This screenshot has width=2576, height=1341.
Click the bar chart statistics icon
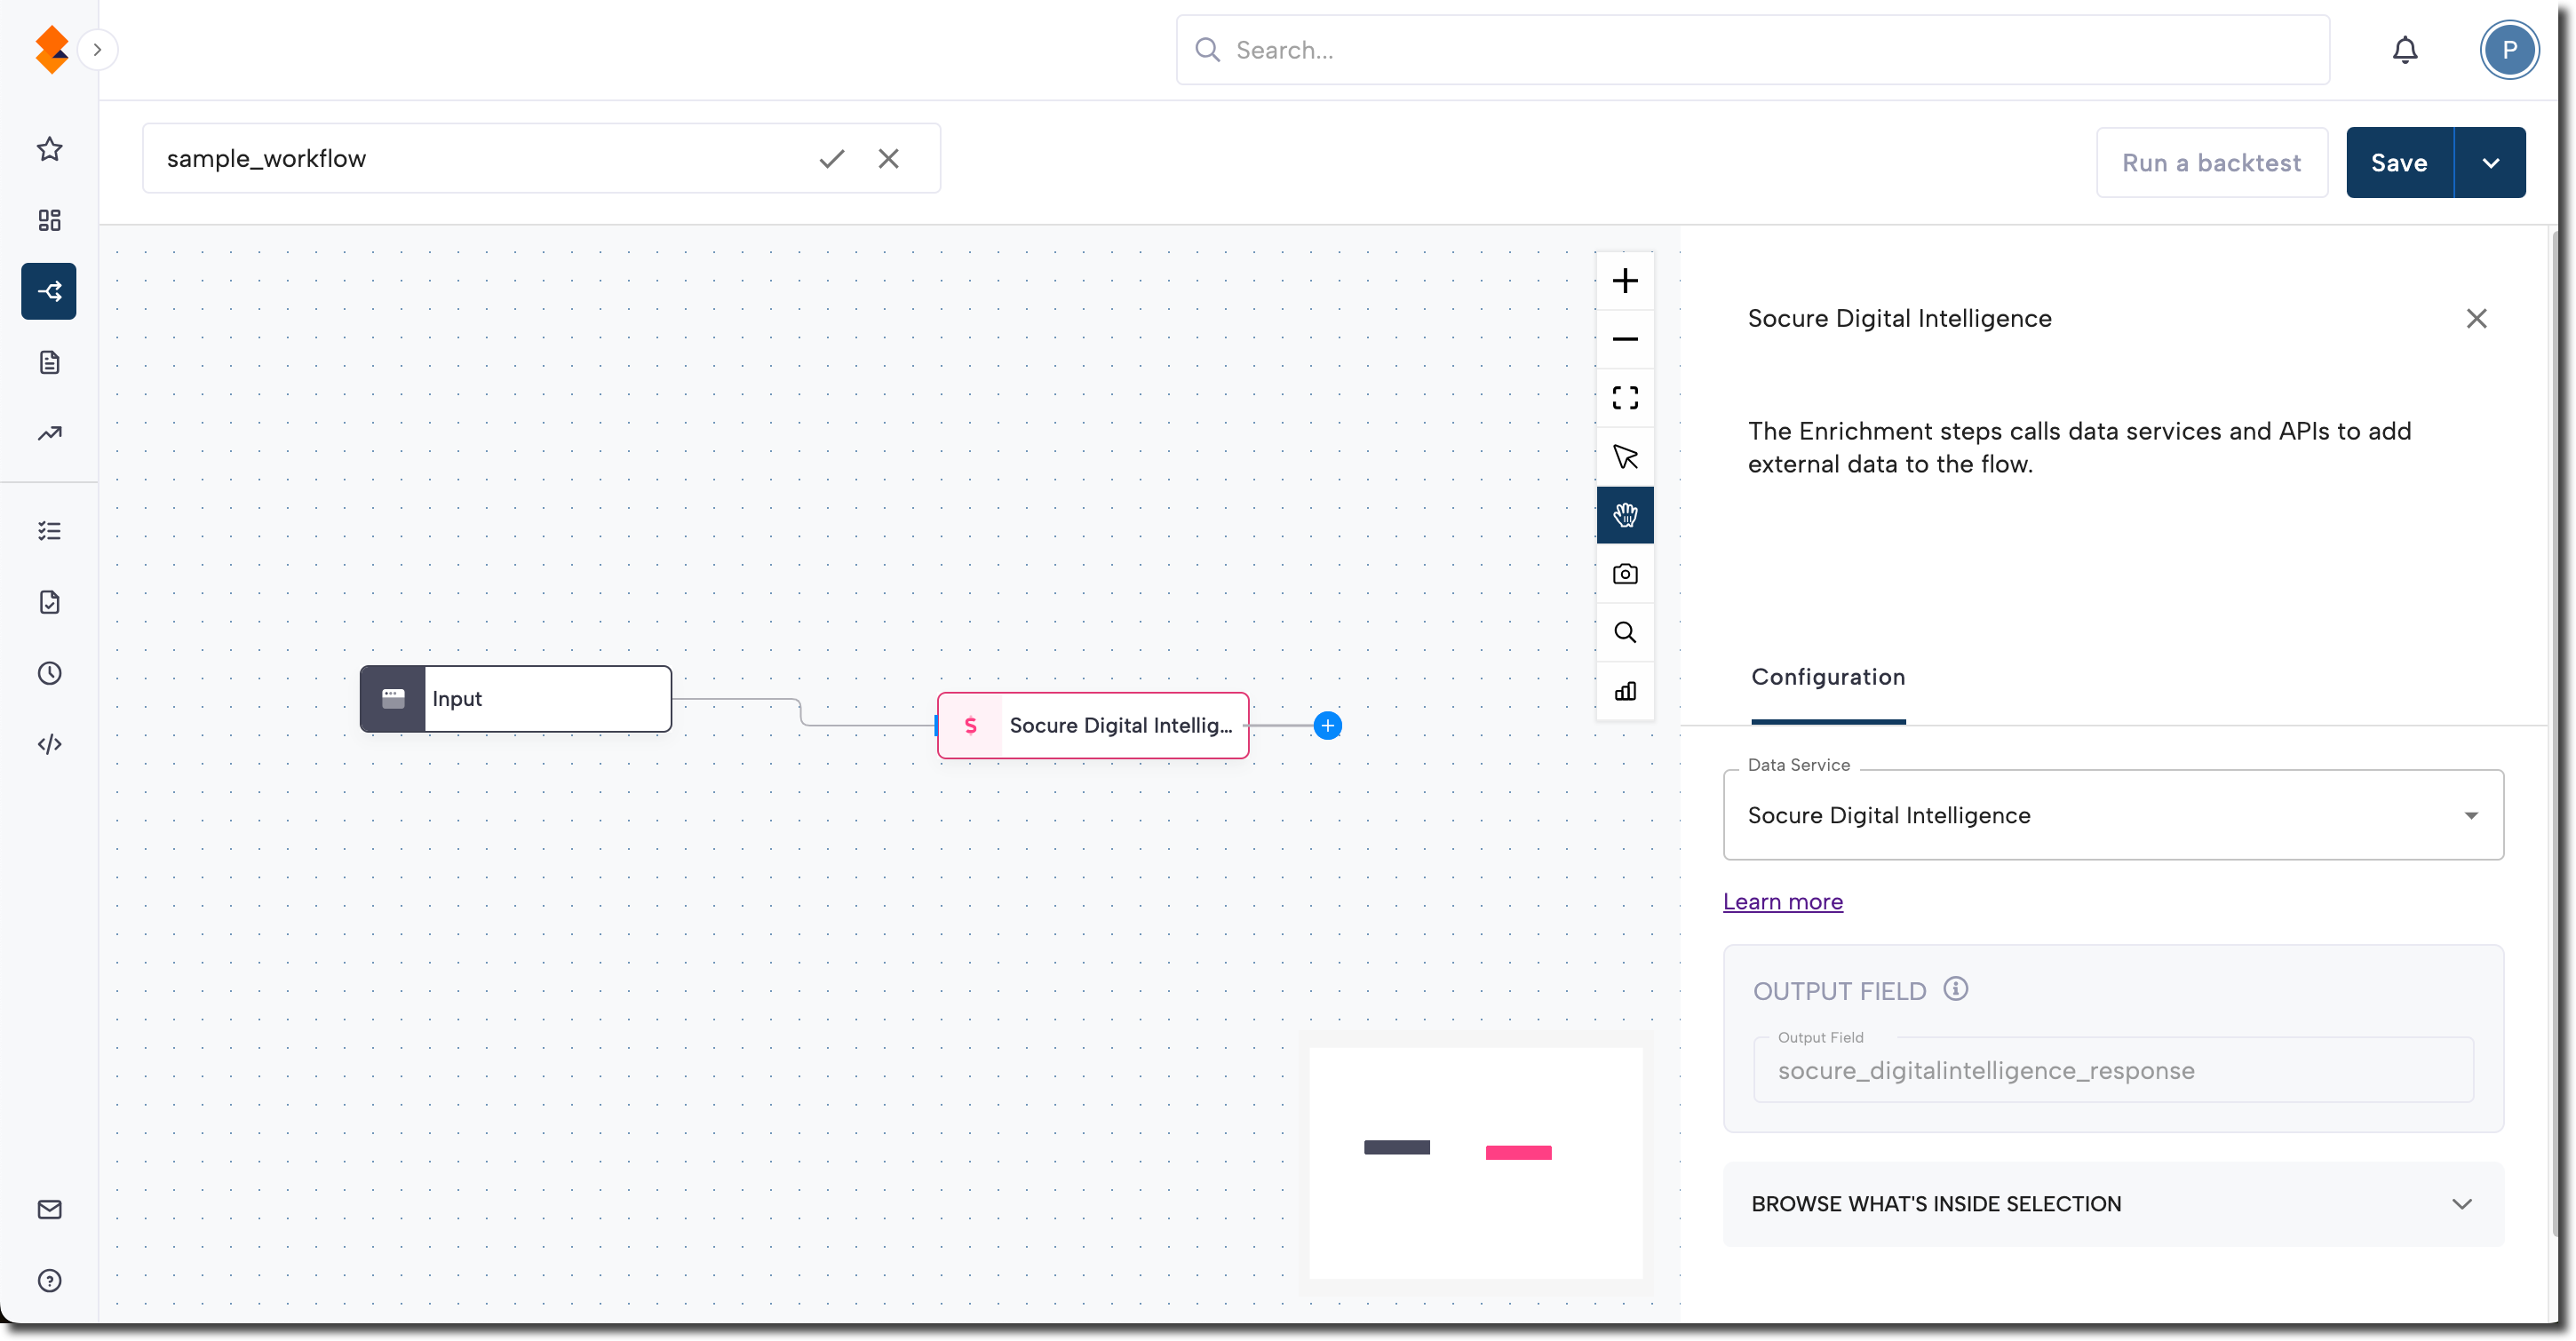point(1625,691)
